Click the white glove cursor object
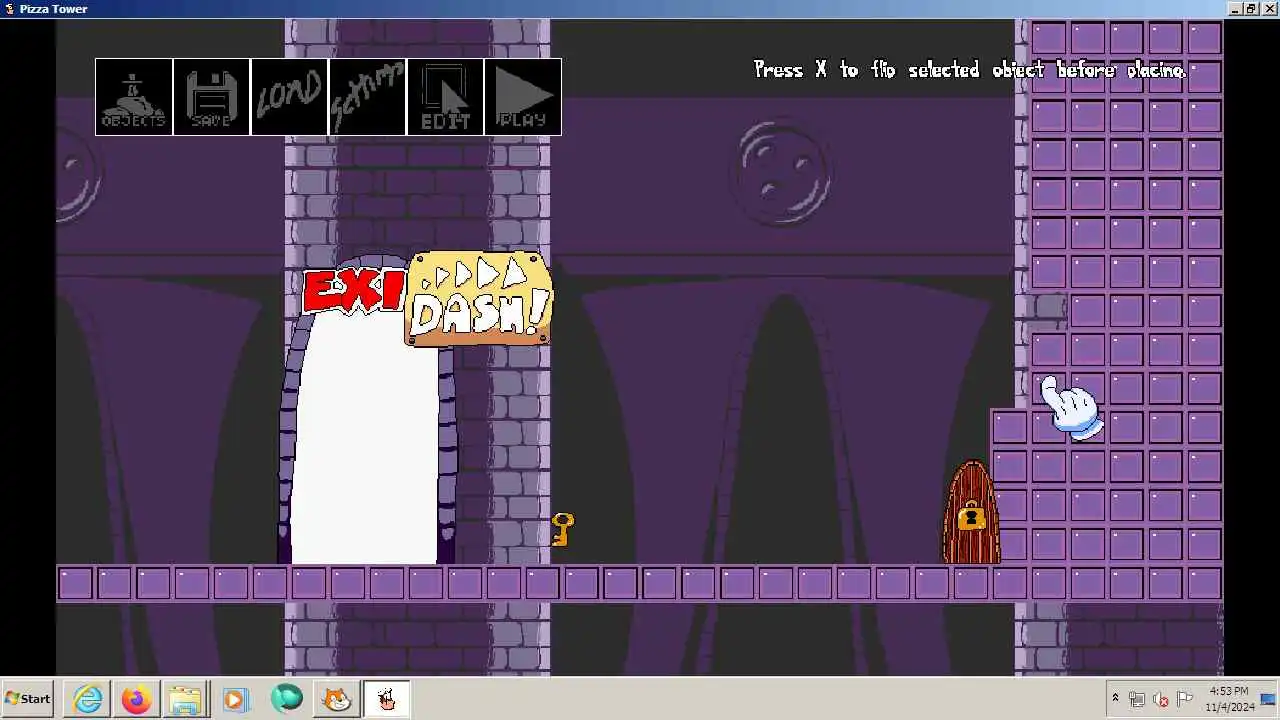This screenshot has width=1280, height=720. [x=1071, y=408]
